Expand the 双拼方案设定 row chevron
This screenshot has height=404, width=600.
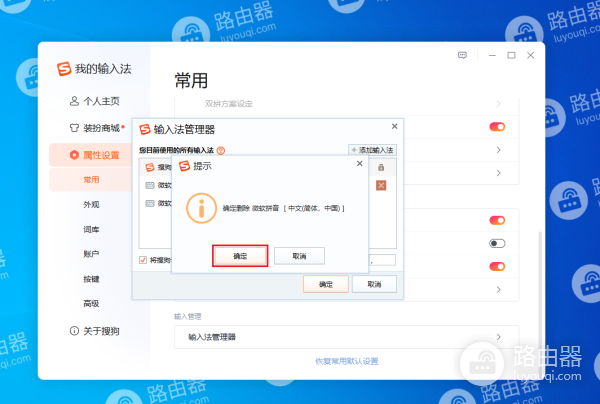[498, 103]
